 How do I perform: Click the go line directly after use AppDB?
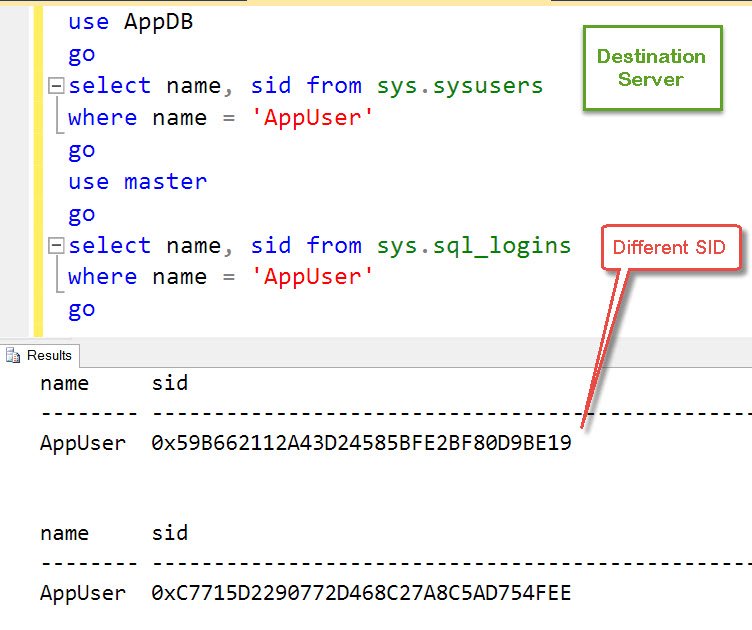tap(81, 54)
